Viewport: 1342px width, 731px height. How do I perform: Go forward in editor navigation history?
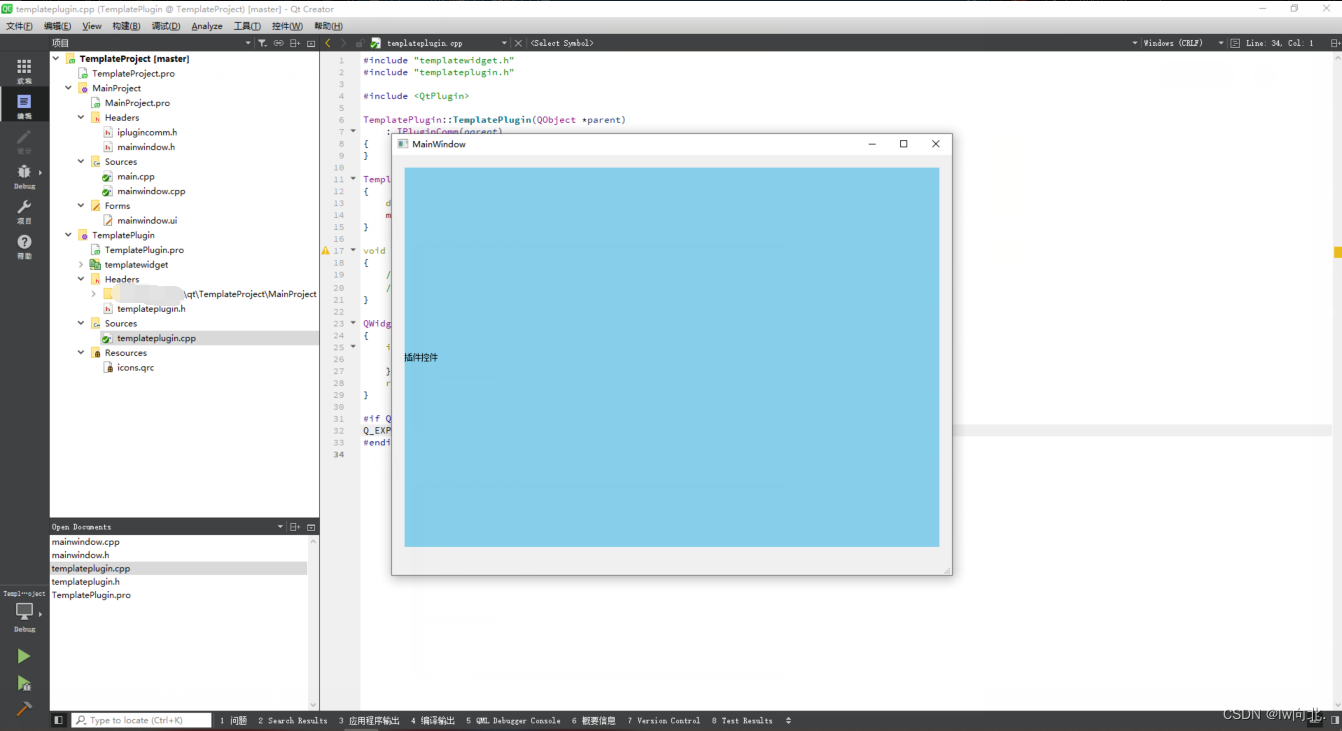343,43
